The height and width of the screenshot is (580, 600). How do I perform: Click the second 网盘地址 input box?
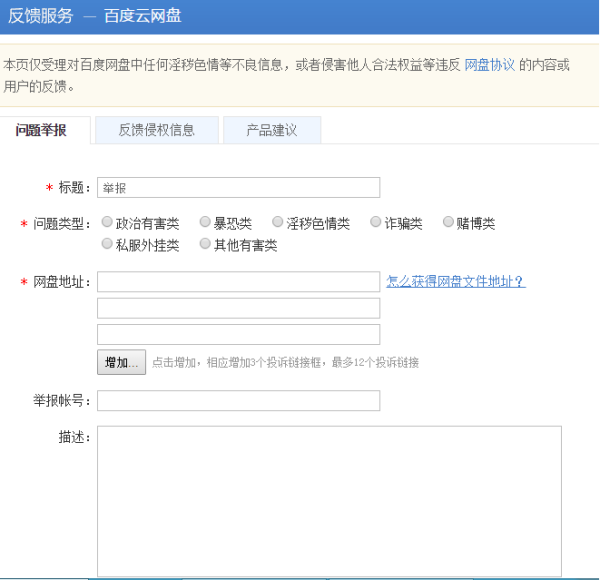point(238,308)
